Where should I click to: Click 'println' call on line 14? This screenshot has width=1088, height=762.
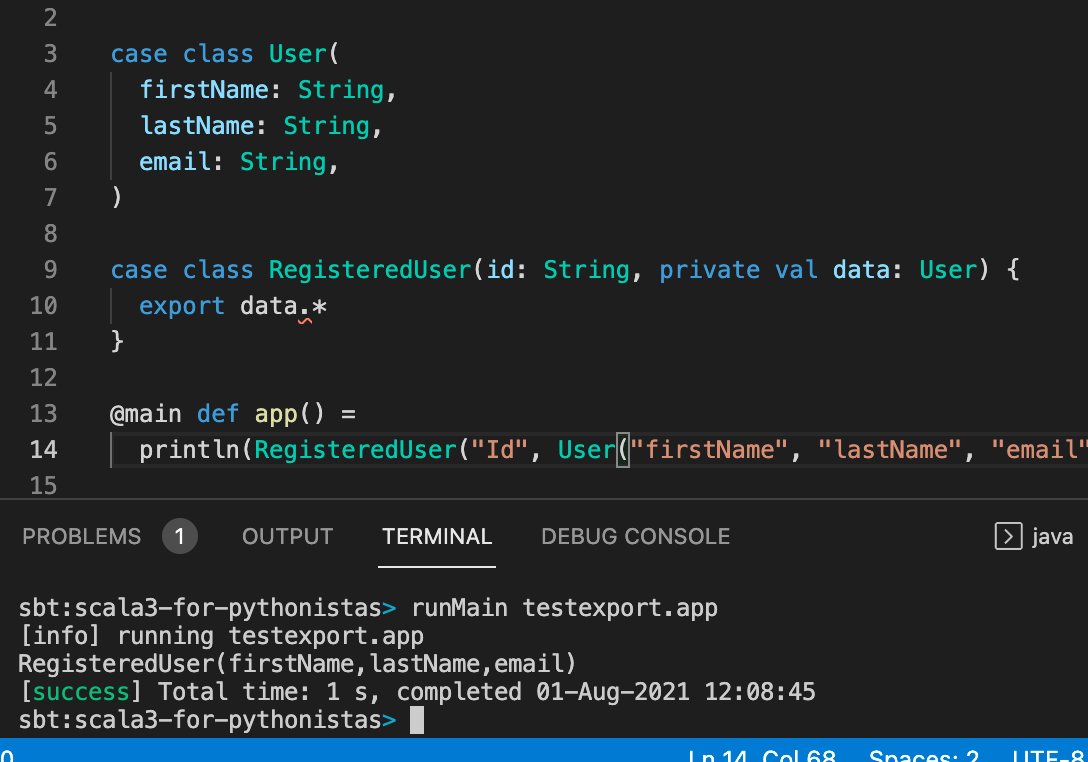click(x=189, y=450)
